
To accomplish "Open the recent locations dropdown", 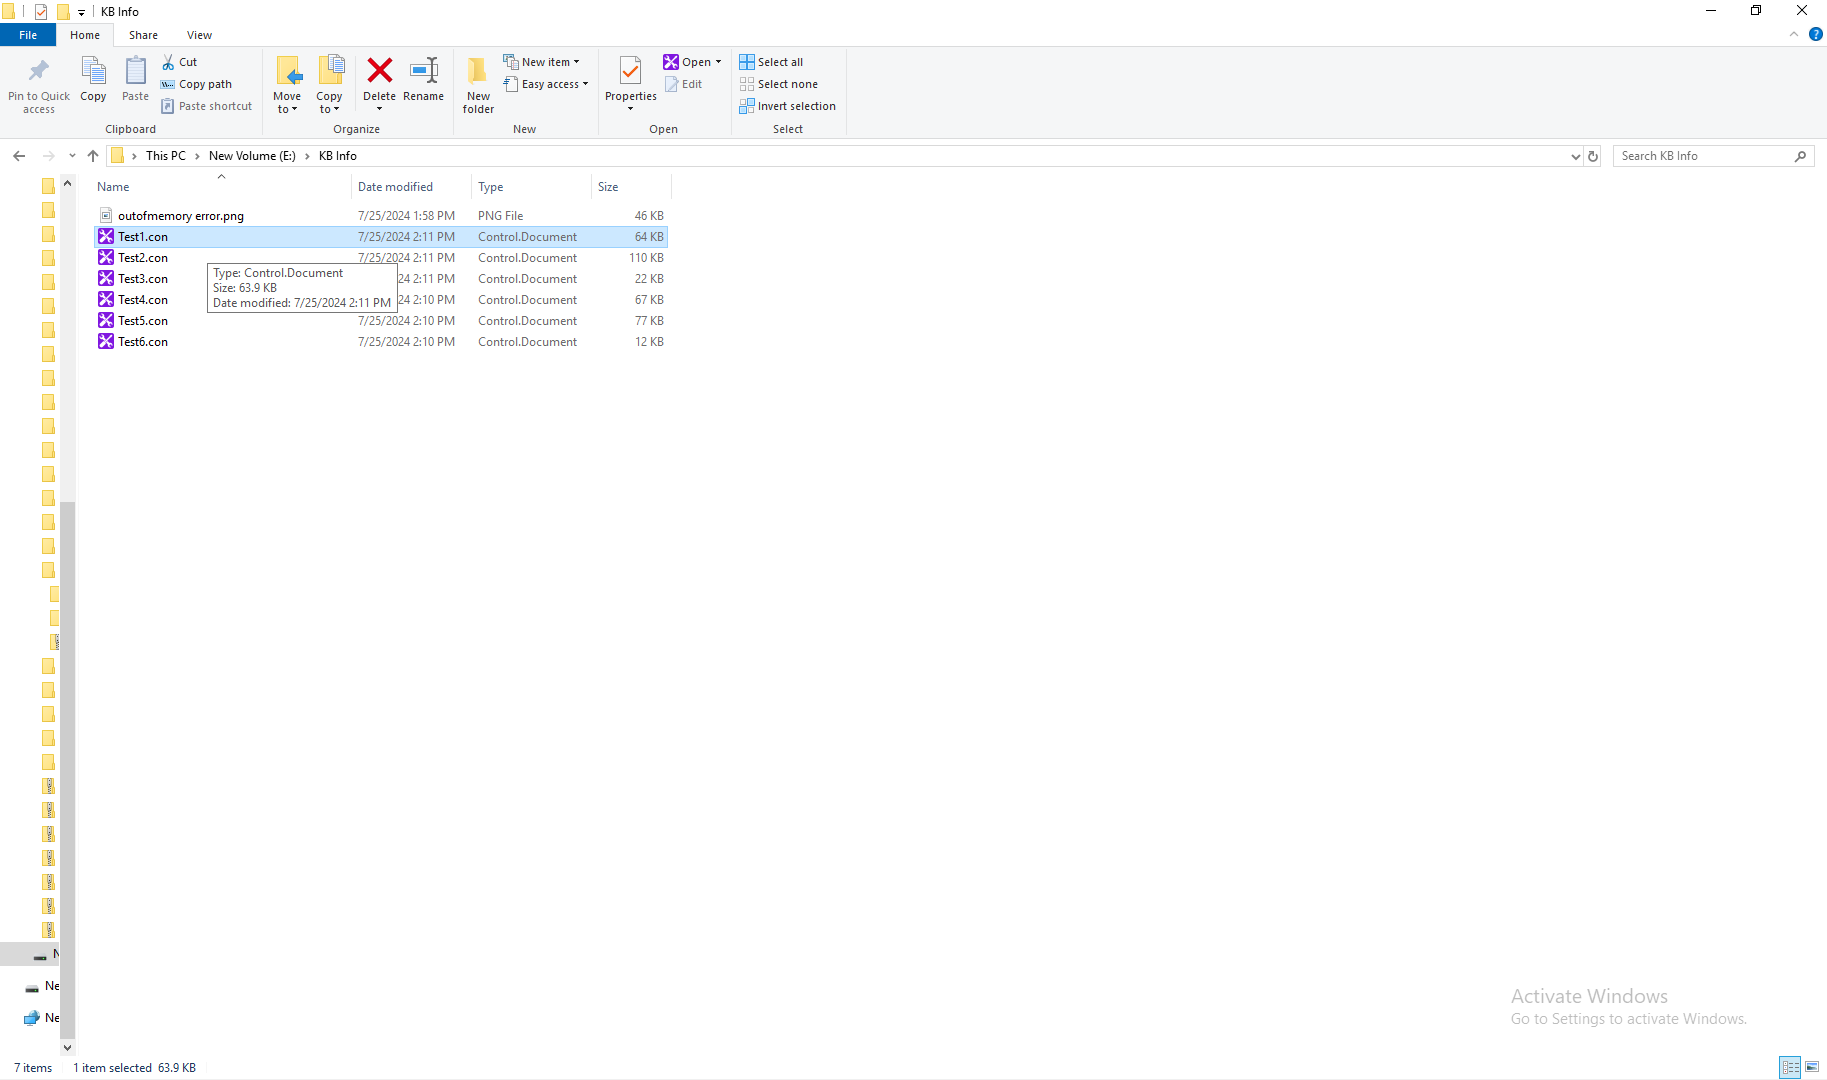I will (x=72, y=156).
